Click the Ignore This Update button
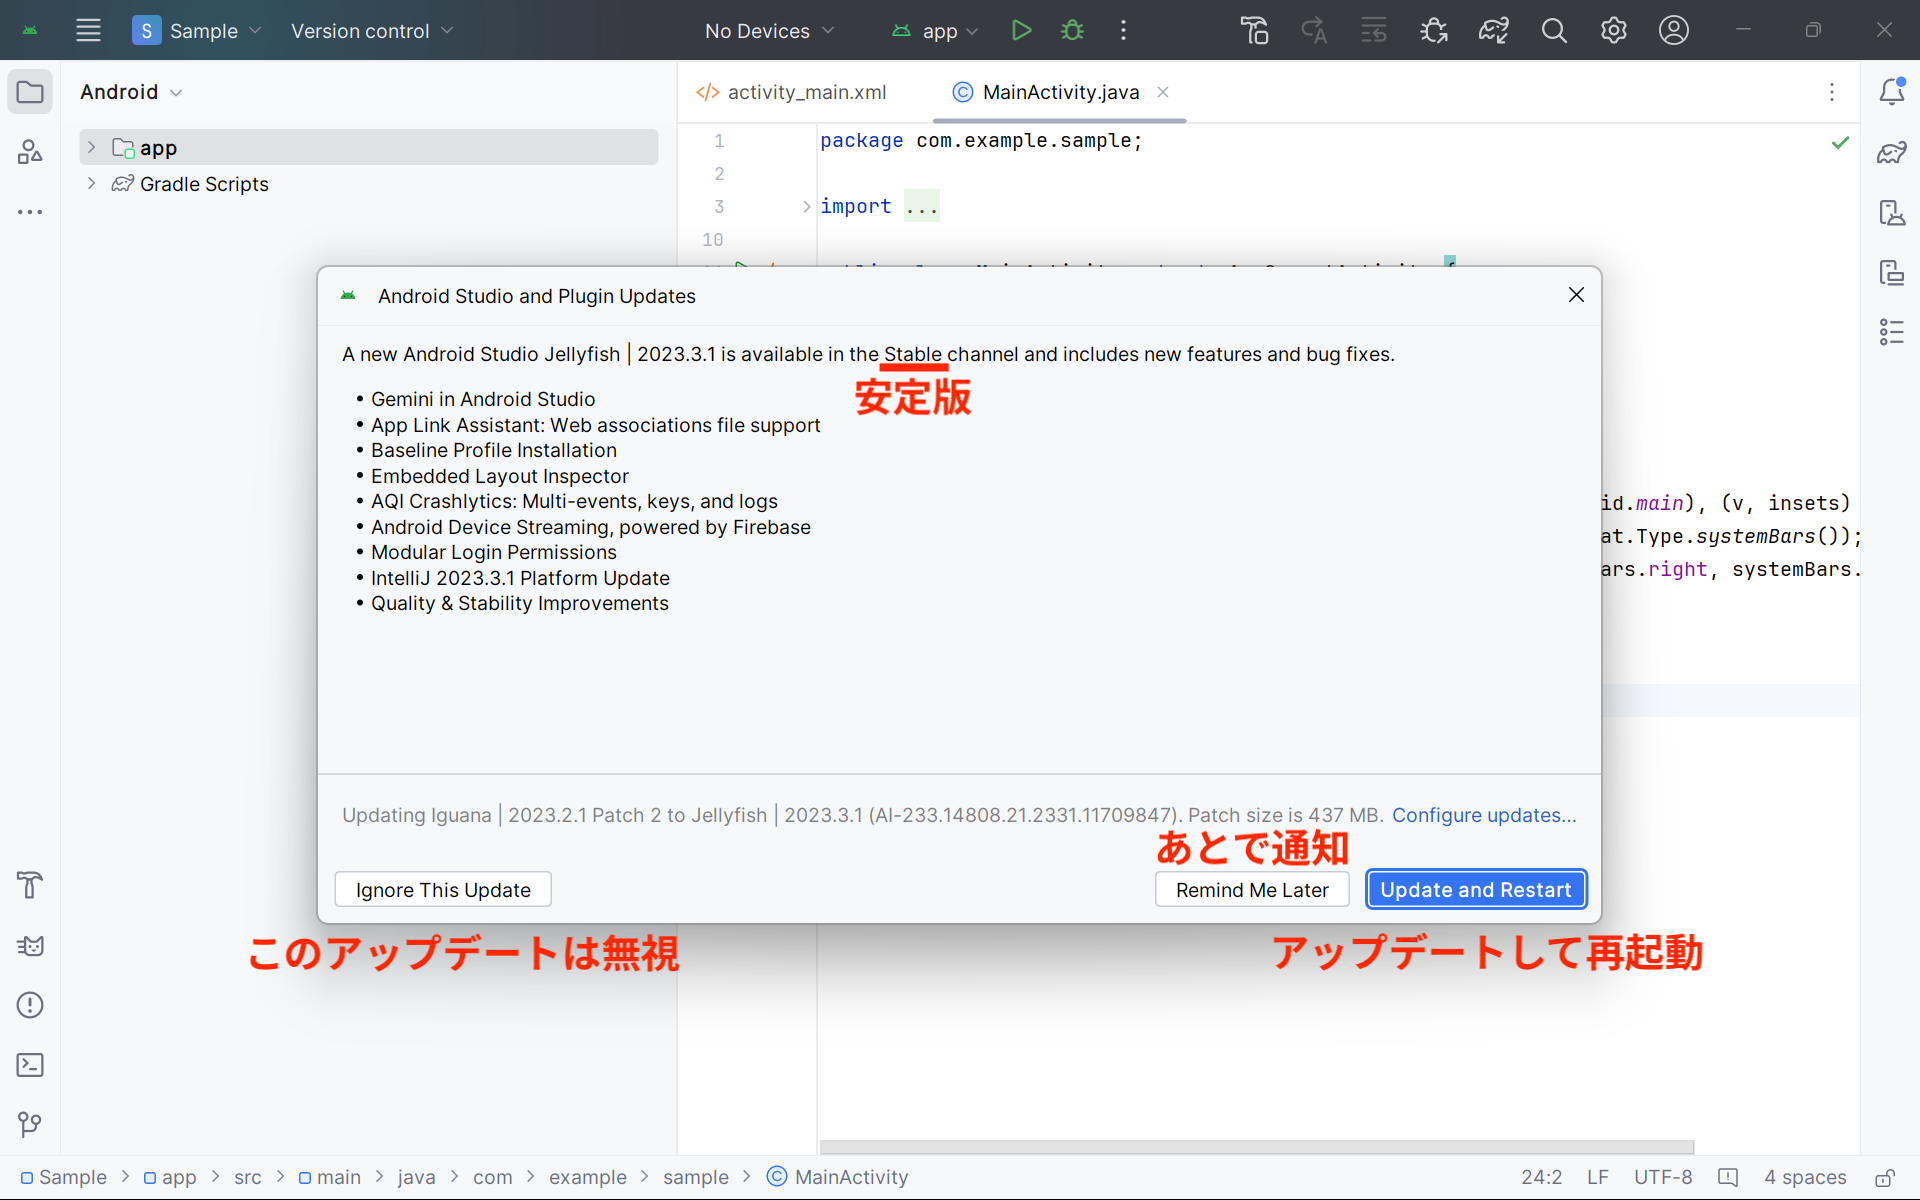The width and height of the screenshot is (1920, 1200). click(443, 889)
